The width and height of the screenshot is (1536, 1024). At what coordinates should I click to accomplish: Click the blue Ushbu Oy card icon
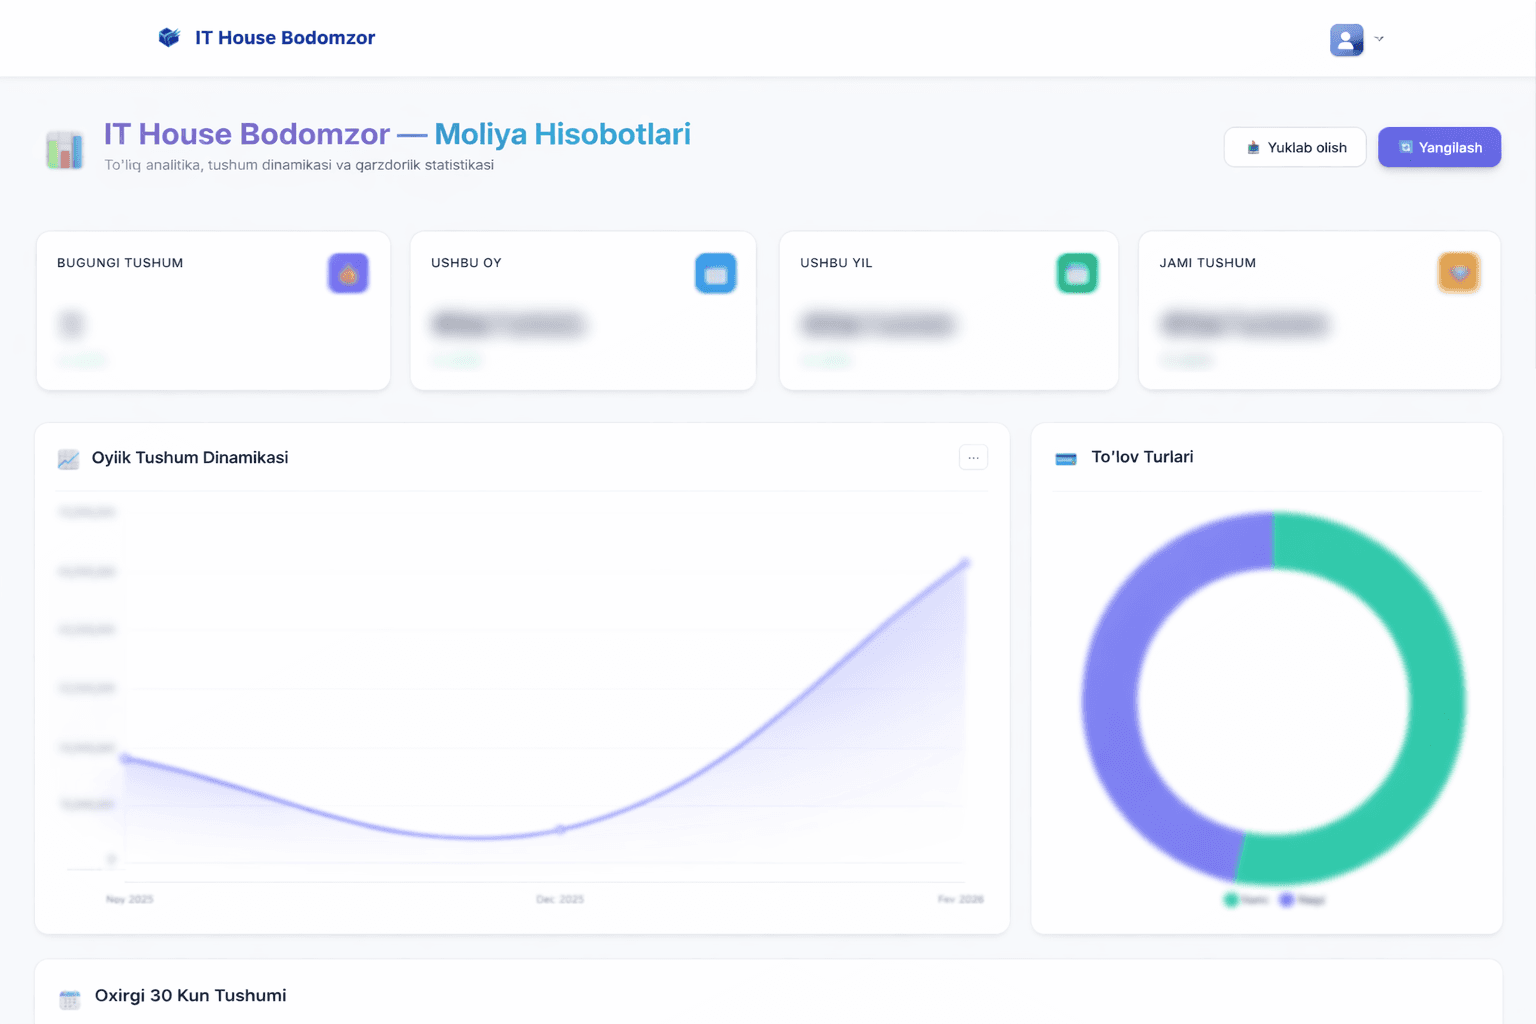[715, 273]
